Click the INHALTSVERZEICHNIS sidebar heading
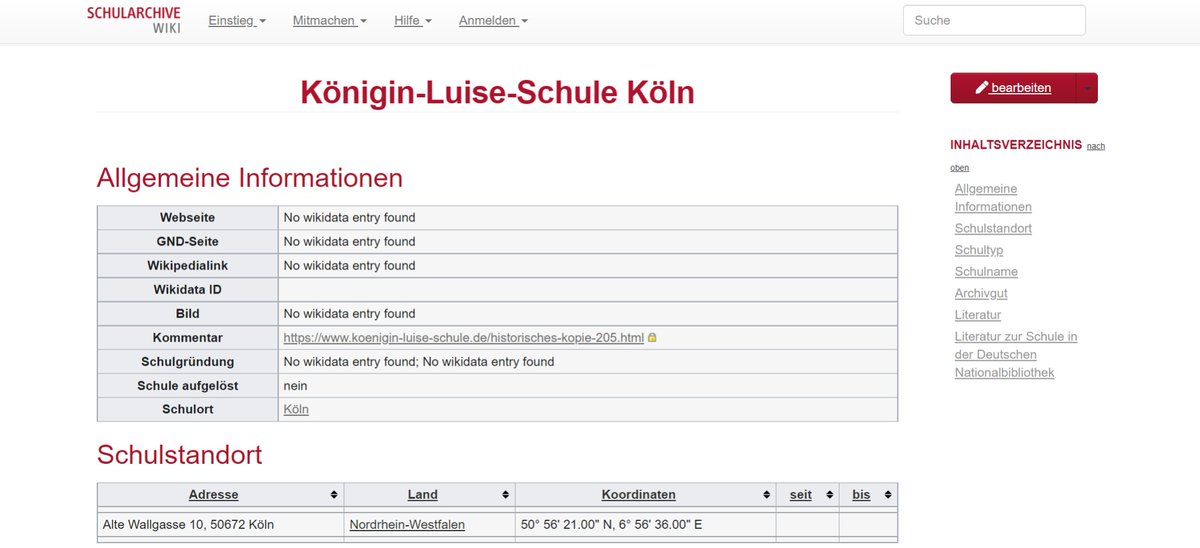1200x548 pixels. (x=1016, y=145)
